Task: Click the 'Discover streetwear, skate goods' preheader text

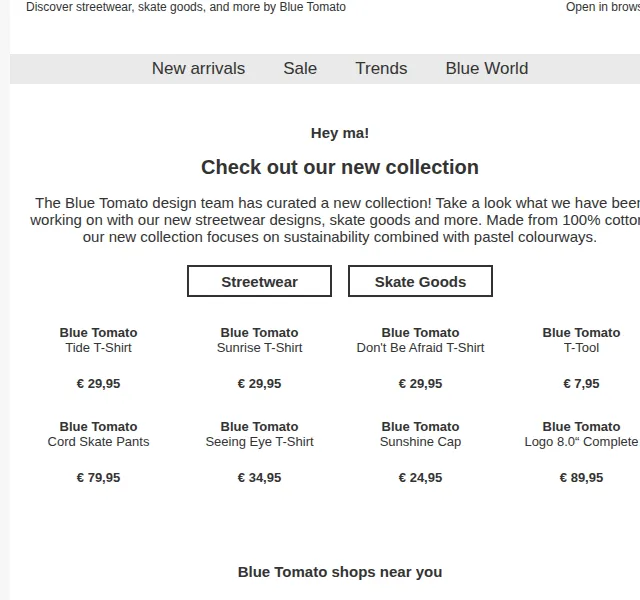Action: (186, 7)
